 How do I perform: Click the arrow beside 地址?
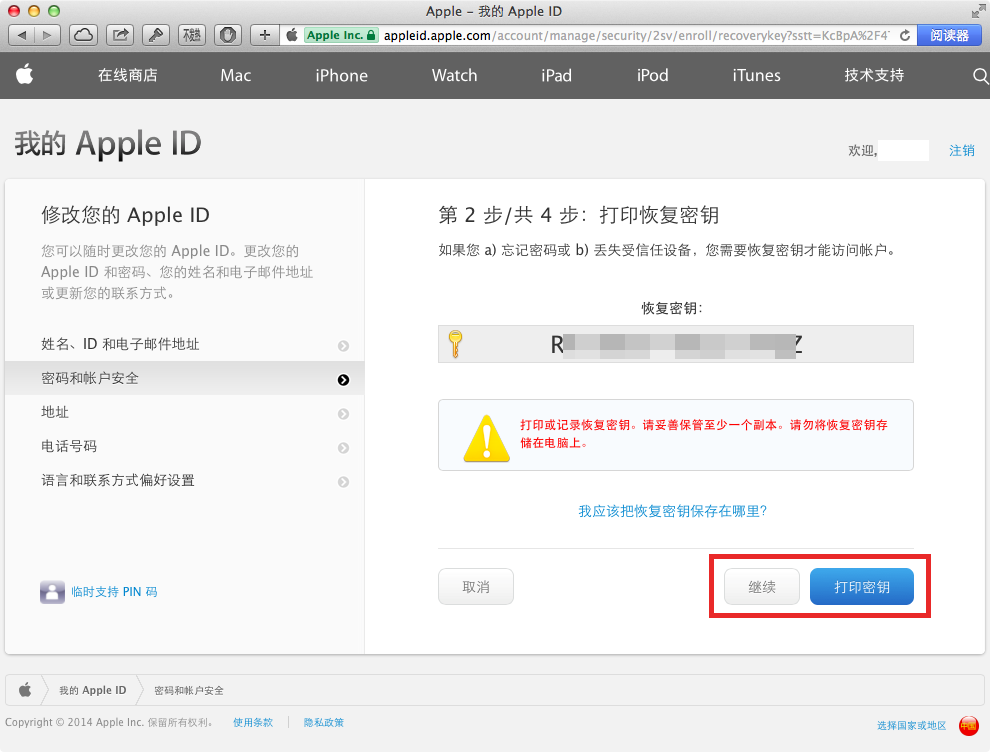click(x=343, y=414)
